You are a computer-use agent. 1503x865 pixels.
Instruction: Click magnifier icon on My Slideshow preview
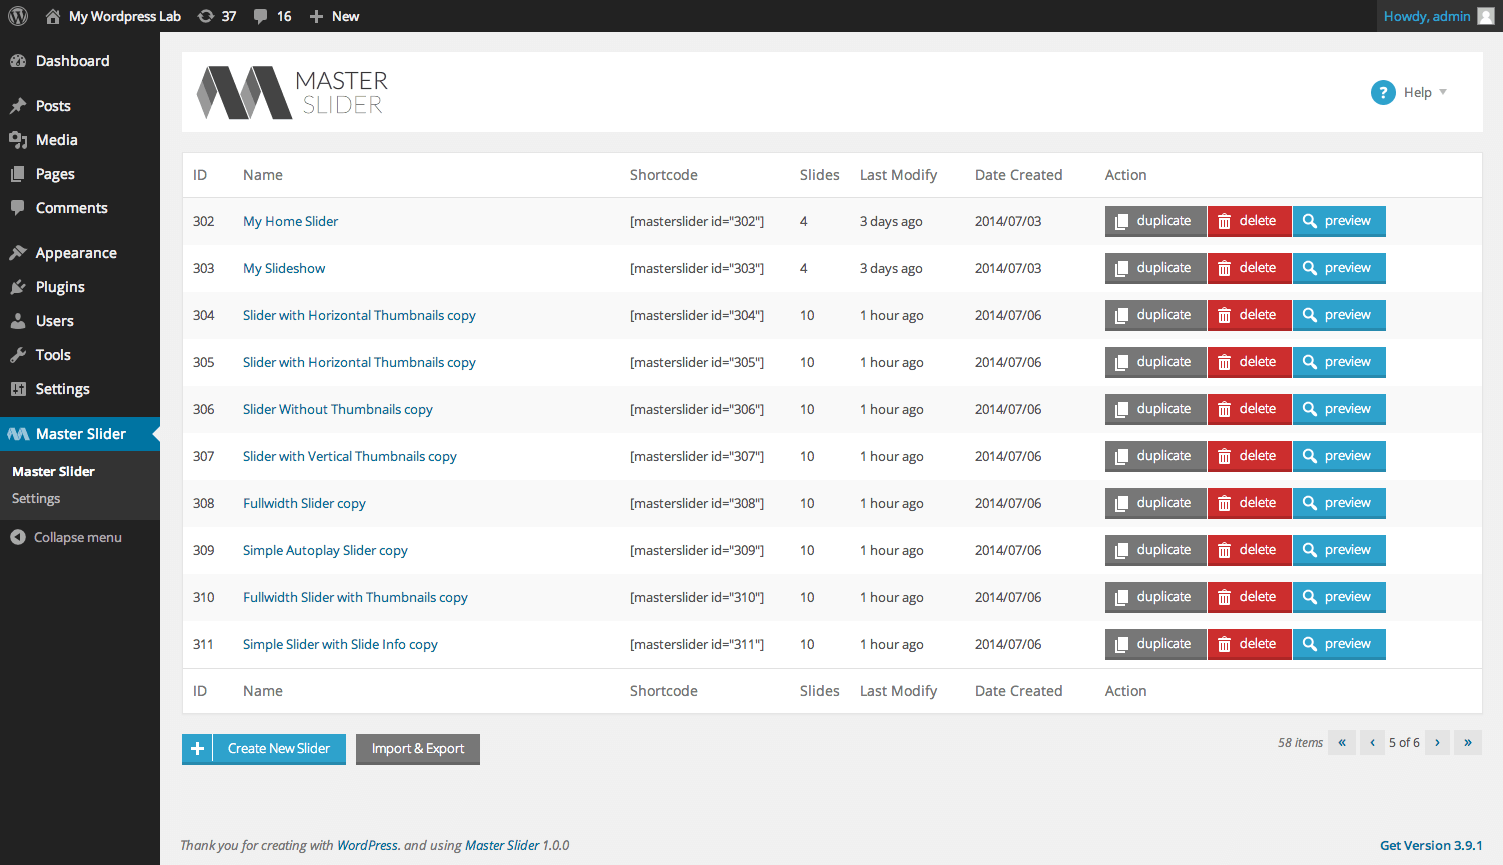click(1310, 268)
